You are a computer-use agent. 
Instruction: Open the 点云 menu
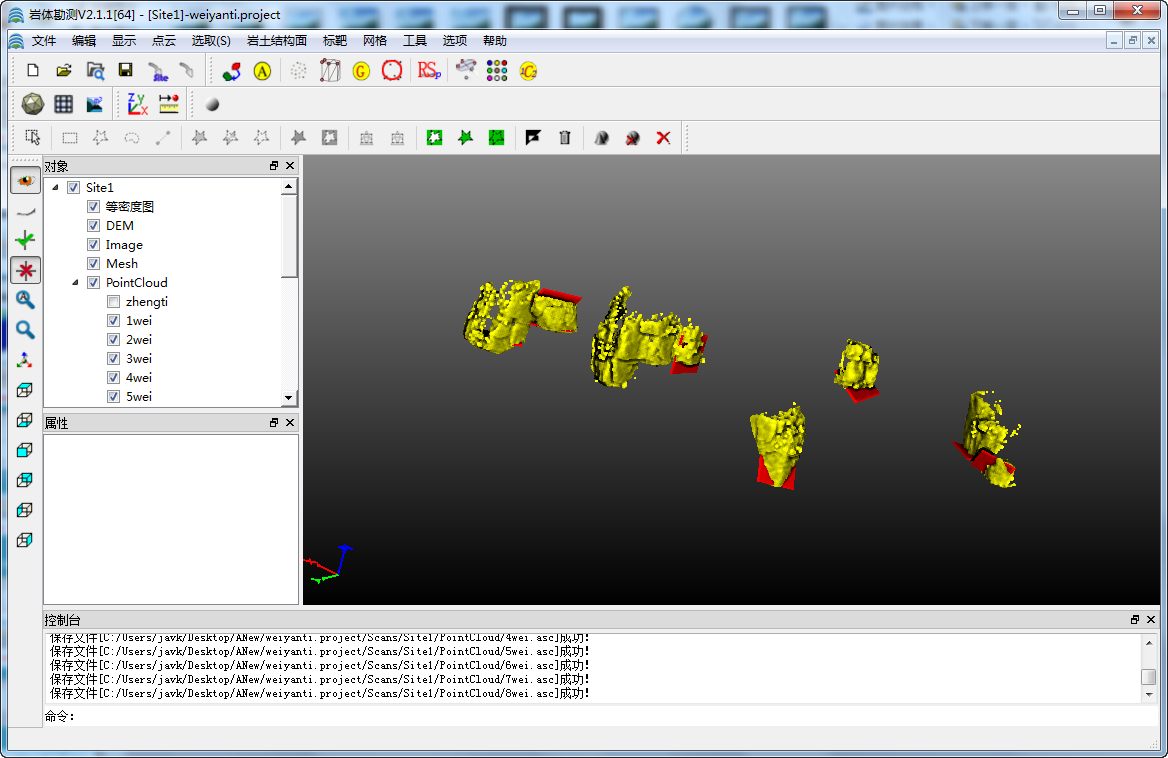point(163,41)
